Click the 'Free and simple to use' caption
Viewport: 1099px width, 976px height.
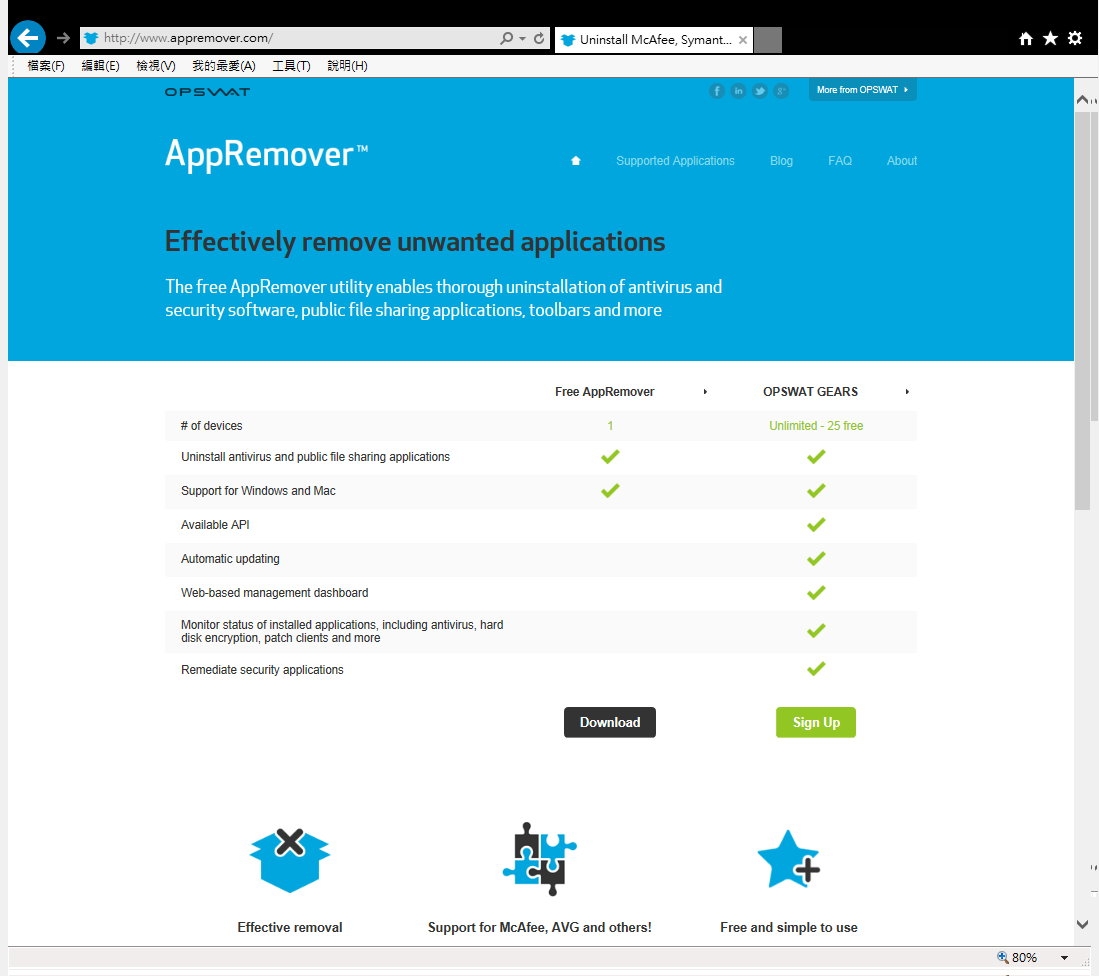pos(789,927)
